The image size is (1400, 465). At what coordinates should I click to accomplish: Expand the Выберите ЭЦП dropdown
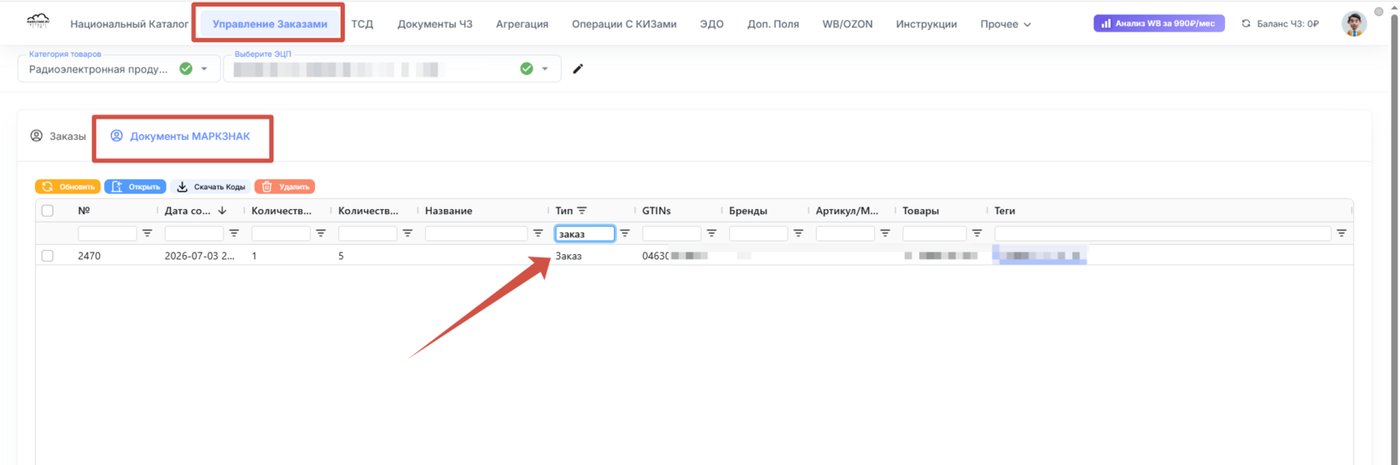pos(545,69)
